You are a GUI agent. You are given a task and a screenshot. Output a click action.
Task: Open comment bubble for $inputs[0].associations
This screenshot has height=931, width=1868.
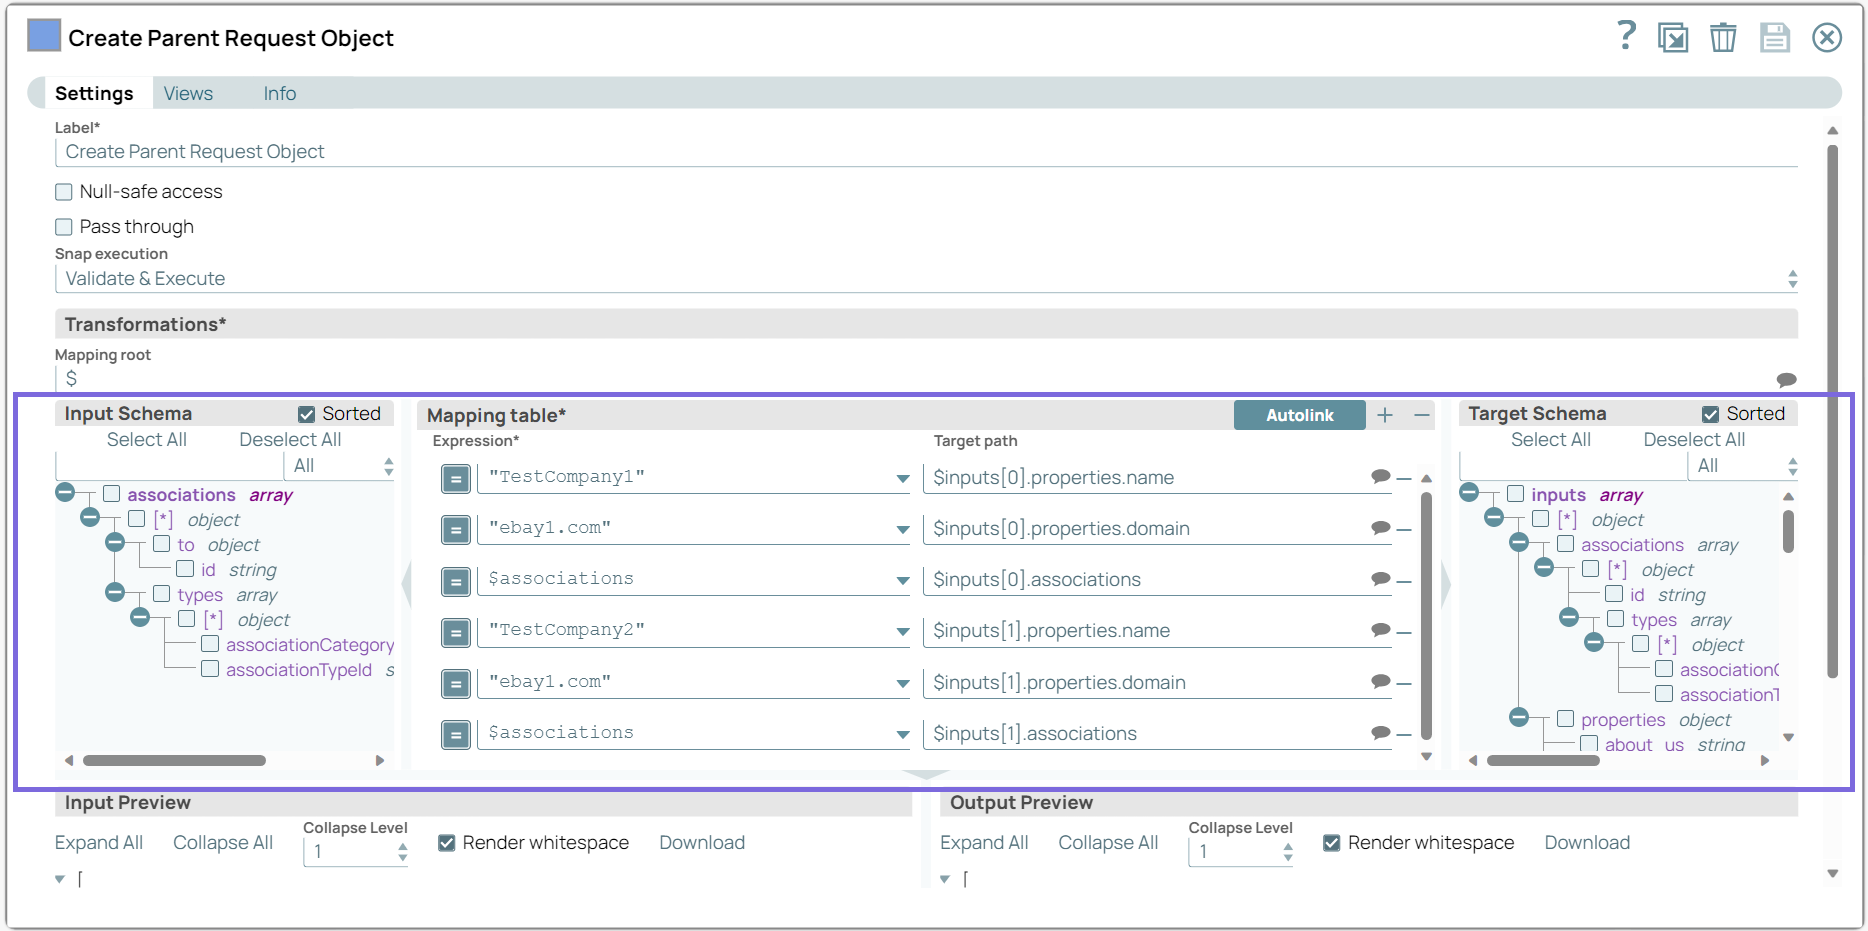pos(1381,579)
